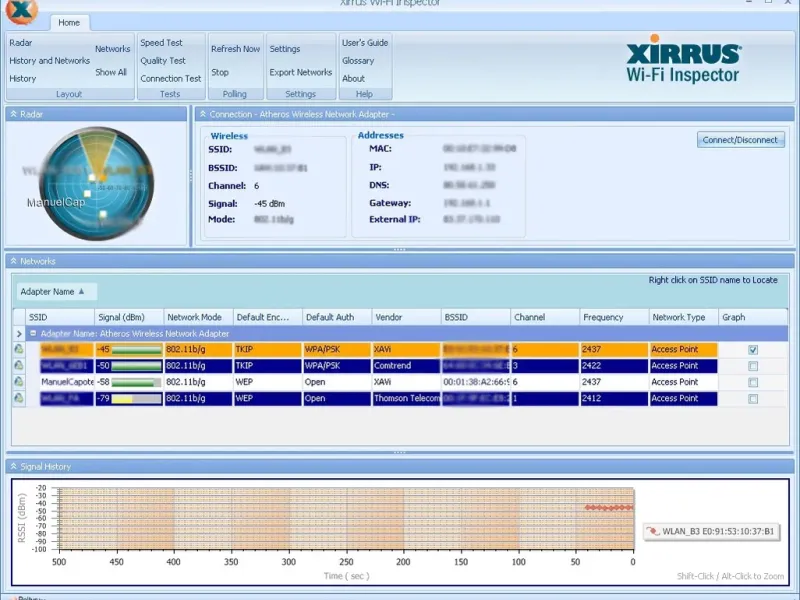Image resolution: width=800 pixels, height=600 pixels.
Task: Select the ManuelCapote SSID cell
Action: 67,382
